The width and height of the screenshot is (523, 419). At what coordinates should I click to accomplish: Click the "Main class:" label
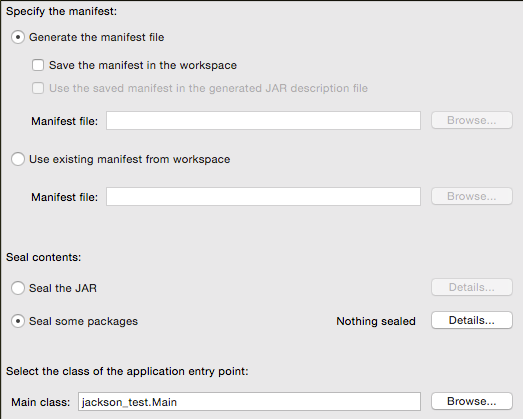coord(41,402)
